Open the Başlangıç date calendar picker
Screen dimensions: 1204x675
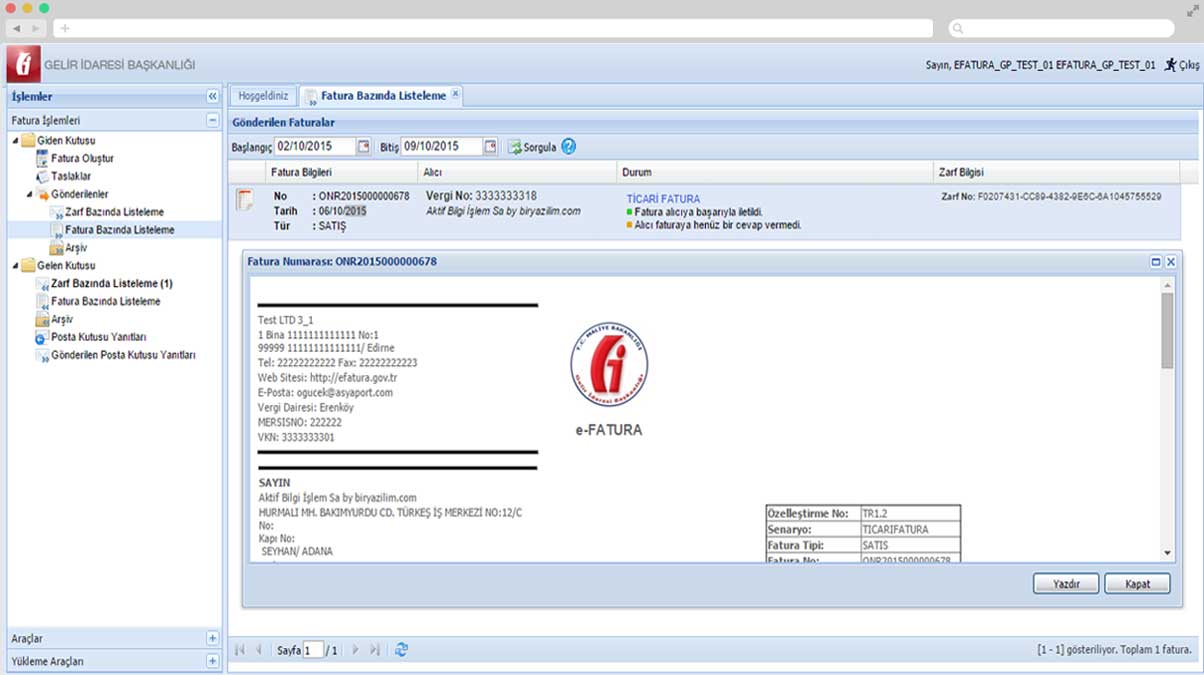point(364,146)
